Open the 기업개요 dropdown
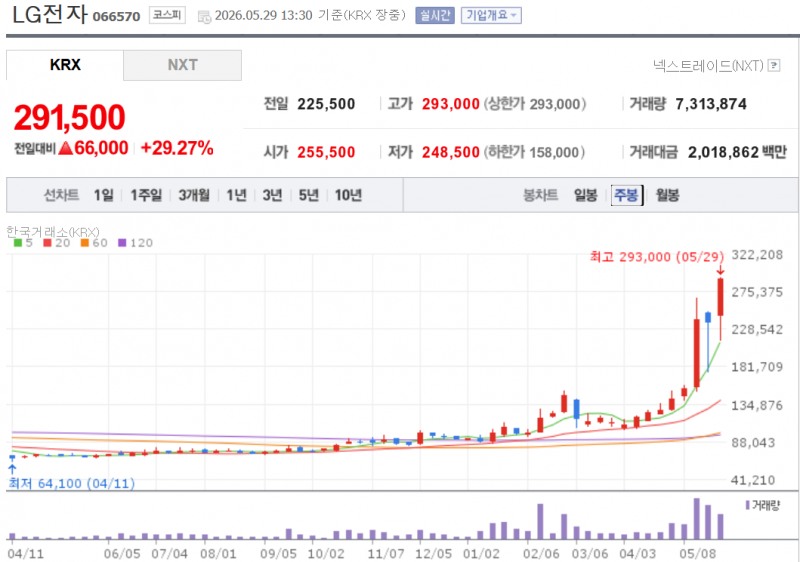Screen dimensions: 800x562 (491, 15)
